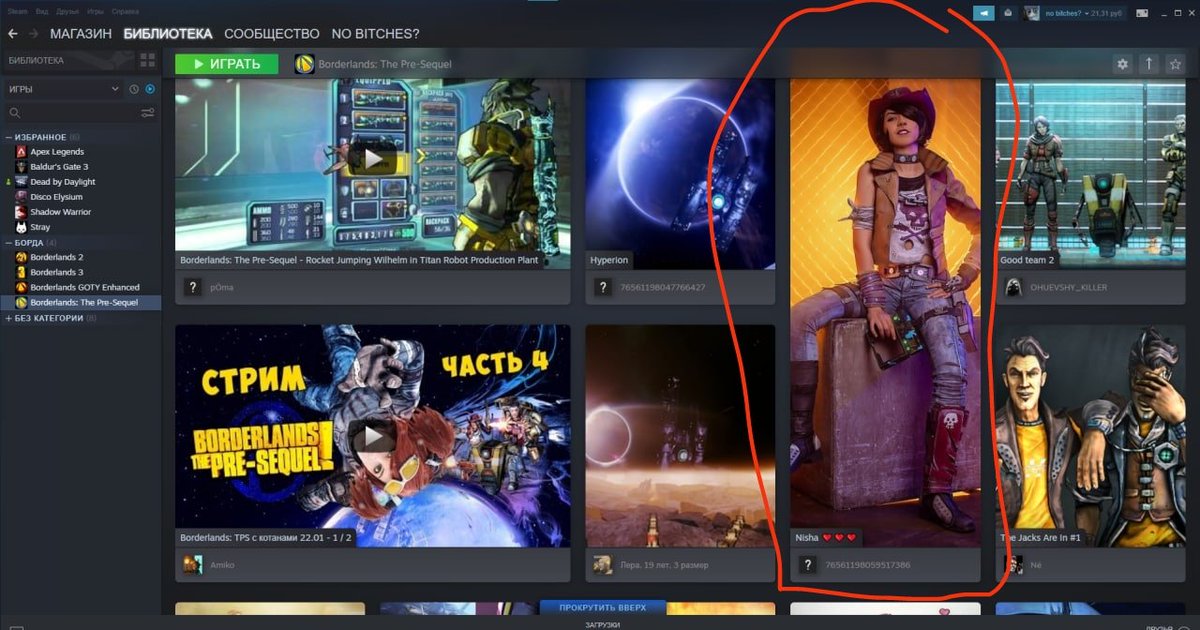Click the Play (ИГРАТЬ) button

coord(227,64)
